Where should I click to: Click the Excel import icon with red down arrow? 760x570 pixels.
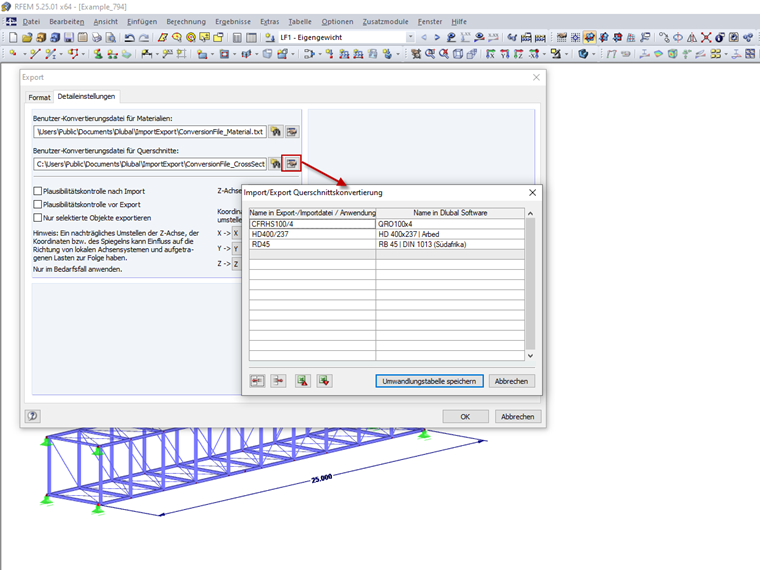pyautogui.click(x=324, y=381)
